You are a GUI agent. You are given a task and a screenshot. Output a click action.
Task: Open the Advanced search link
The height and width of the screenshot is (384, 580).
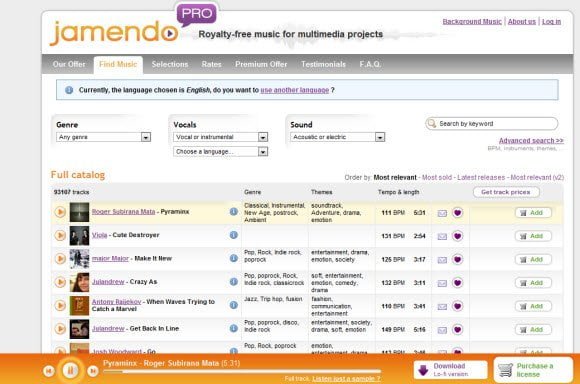[x=531, y=141]
